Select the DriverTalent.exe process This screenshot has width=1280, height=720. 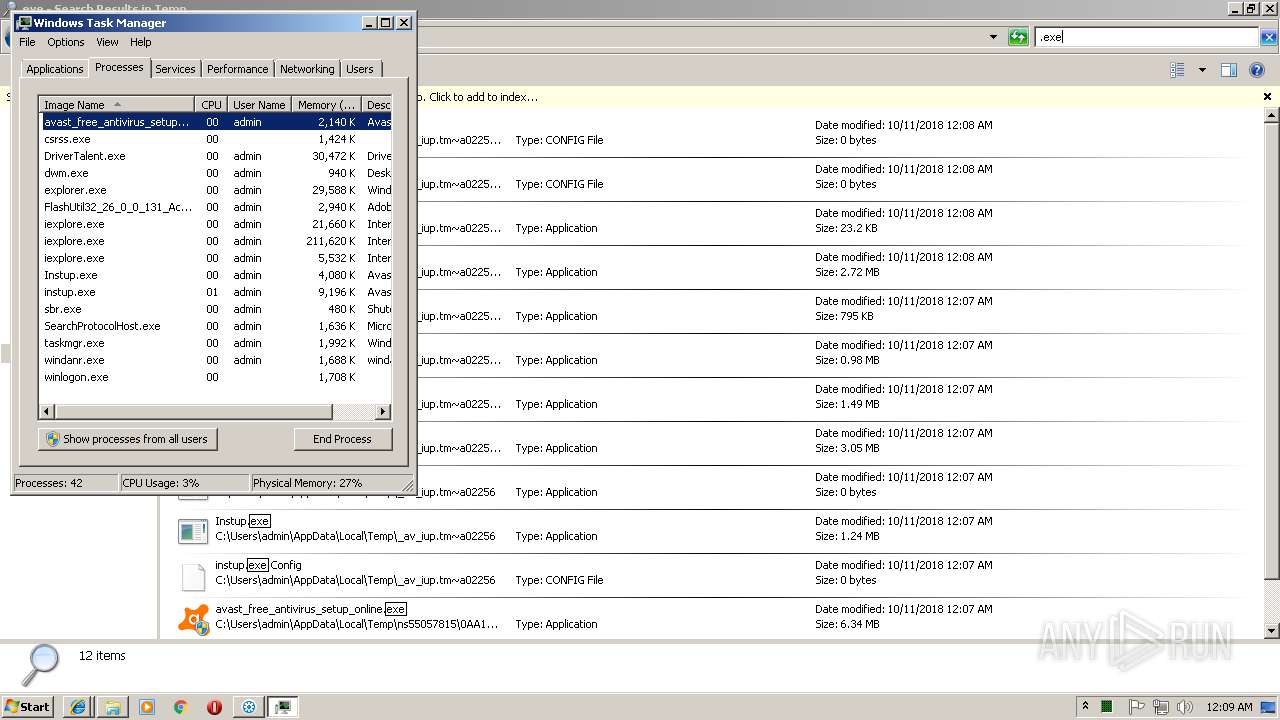click(x=215, y=156)
